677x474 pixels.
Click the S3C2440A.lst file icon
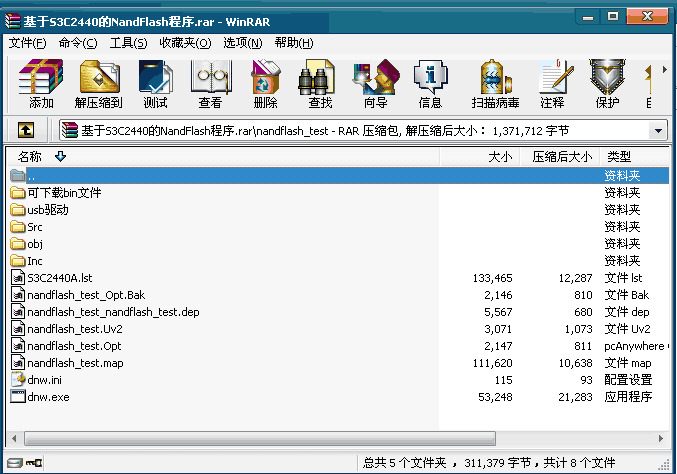click(18, 278)
